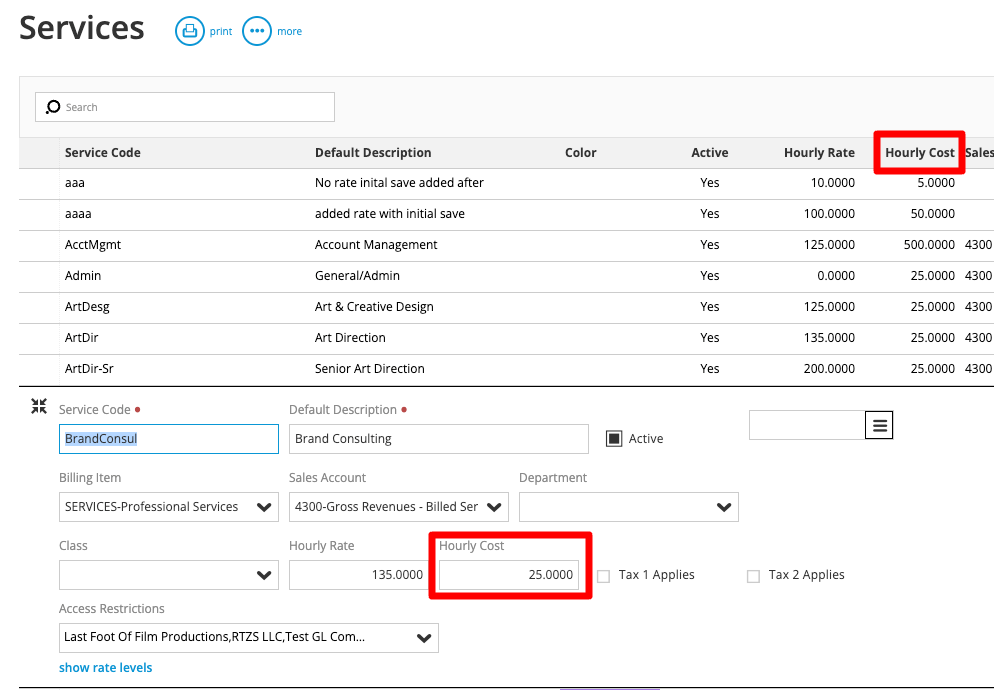Image resolution: width=994 pixels, height=690 pixels.
Task: Select the ArtDir service code
Action: 81,337
